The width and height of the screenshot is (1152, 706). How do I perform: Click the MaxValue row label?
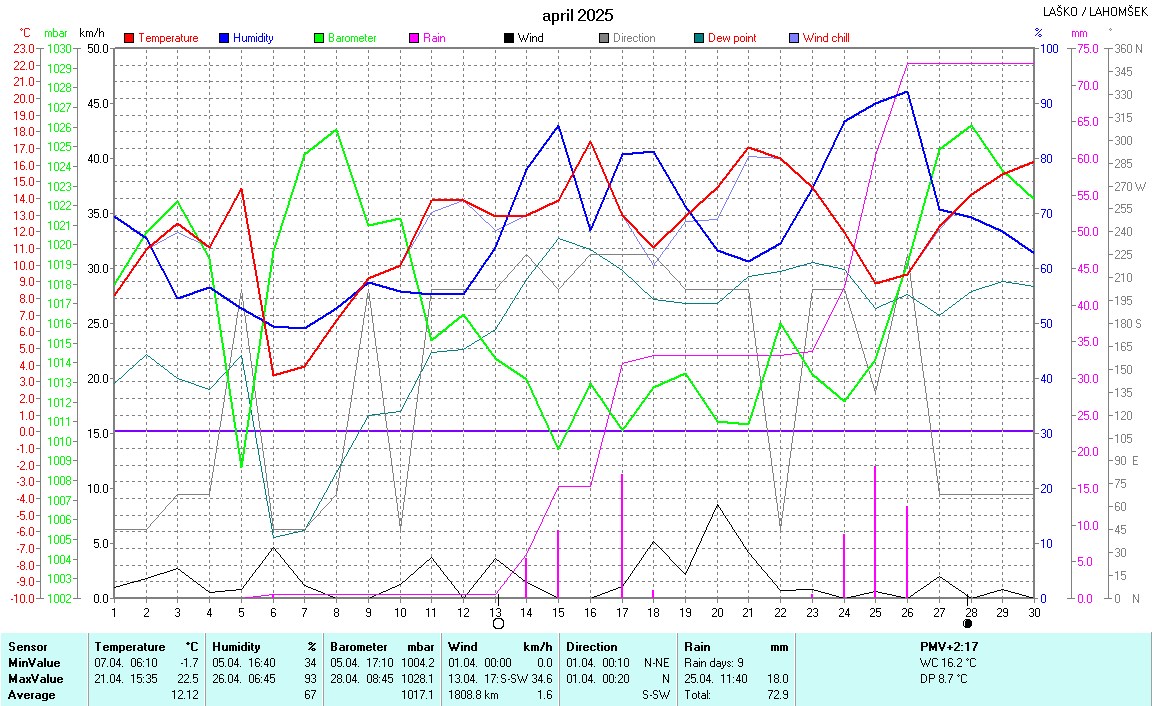tap(34, 679)
